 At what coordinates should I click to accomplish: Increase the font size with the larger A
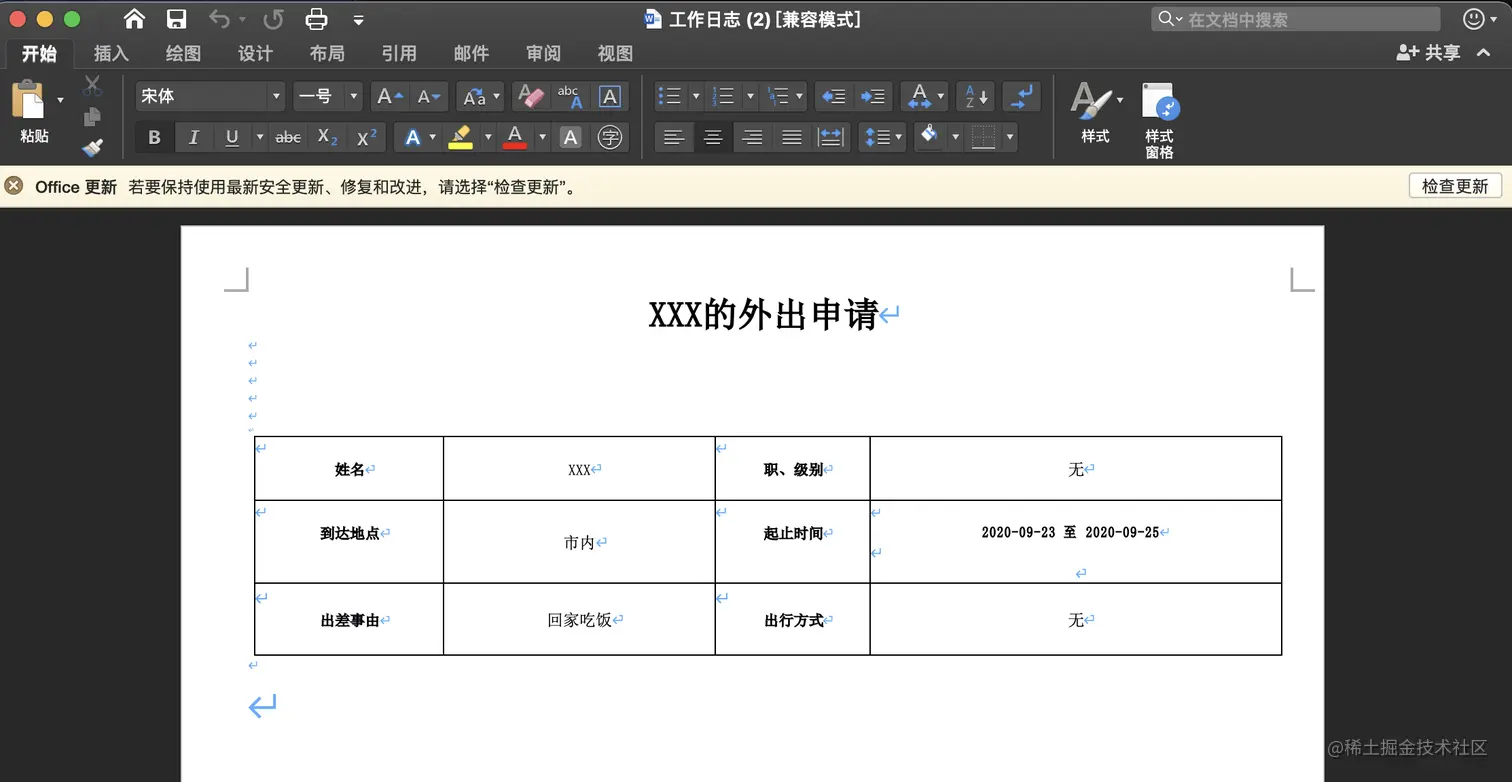pos(388,96)
